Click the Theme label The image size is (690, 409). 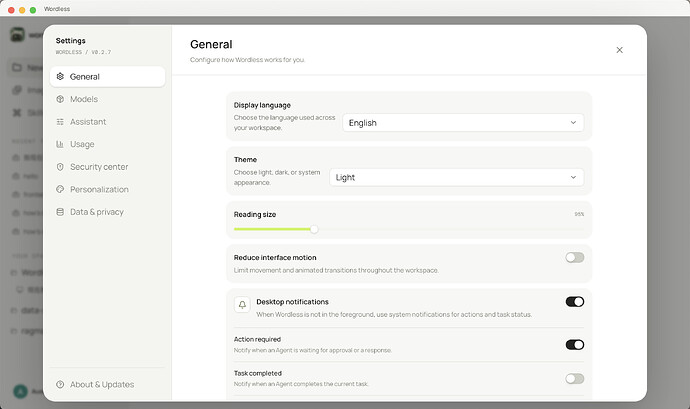click(245, 159)
